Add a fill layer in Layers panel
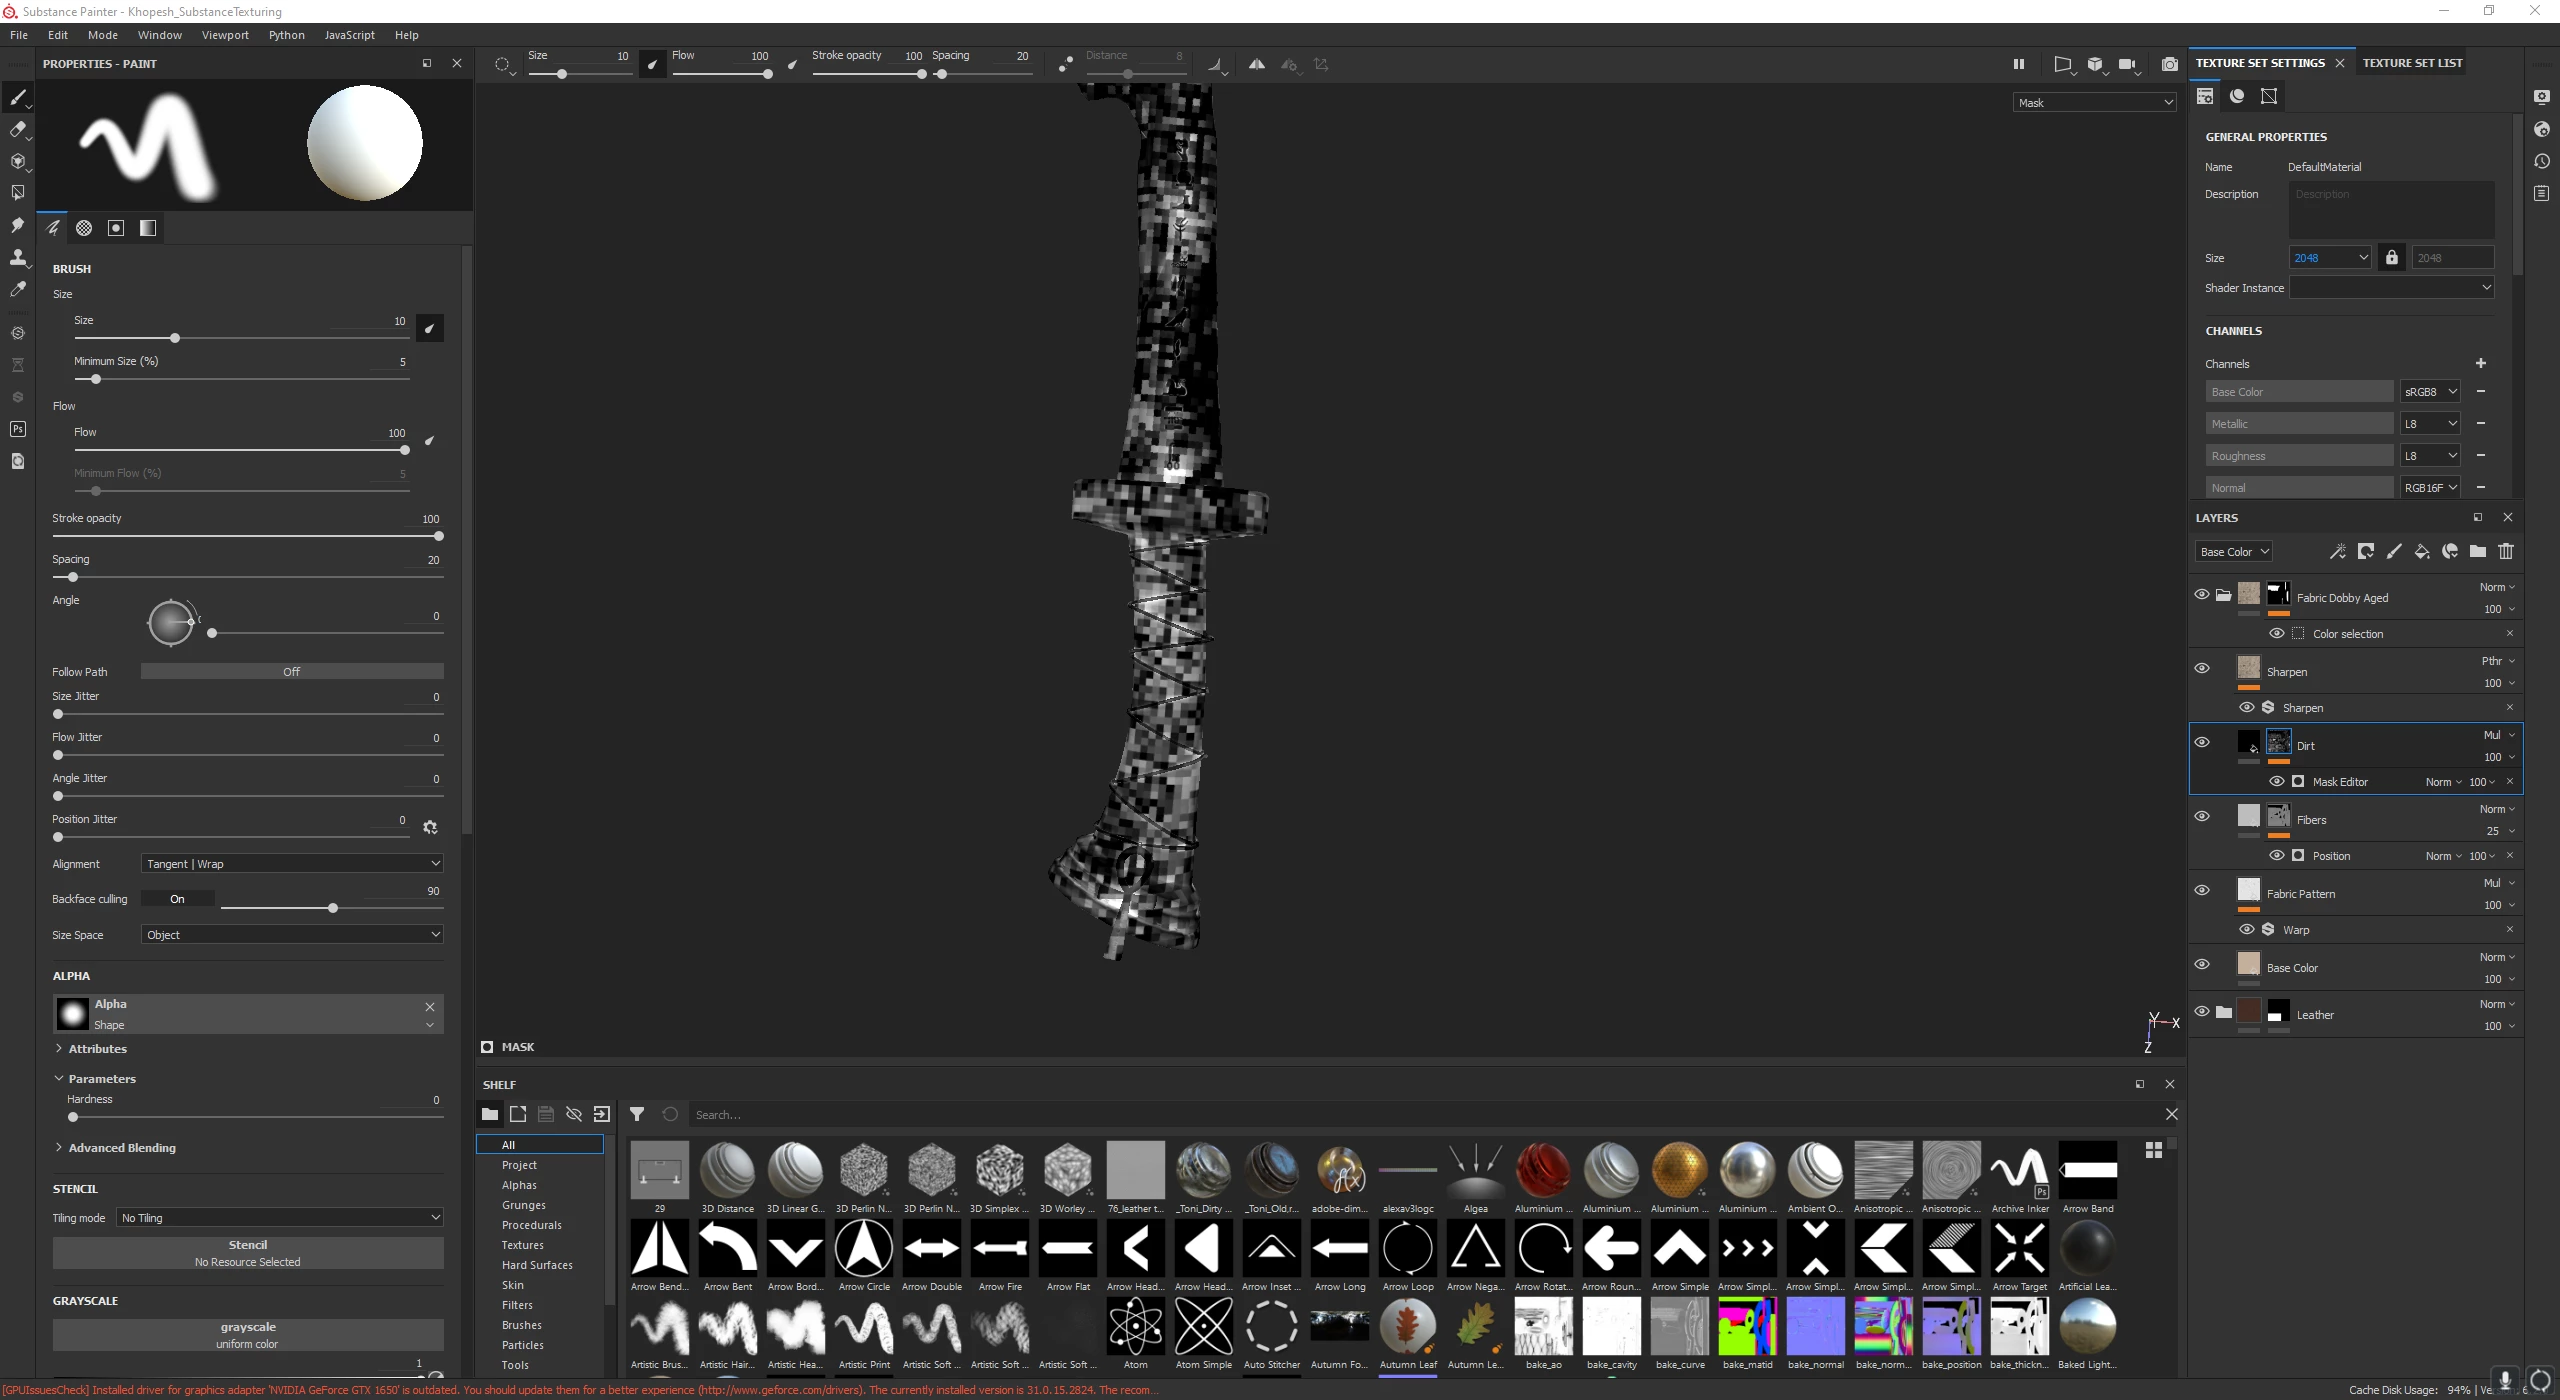The height and width of the screenshot is (1400, 2560). click(x=2421, y=552)
